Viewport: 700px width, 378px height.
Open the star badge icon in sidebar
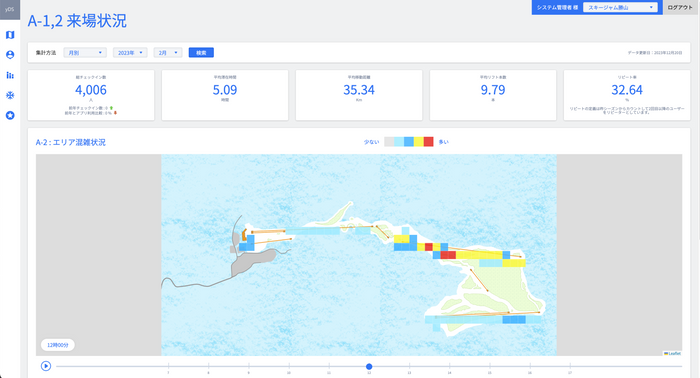tap(10, 116)
